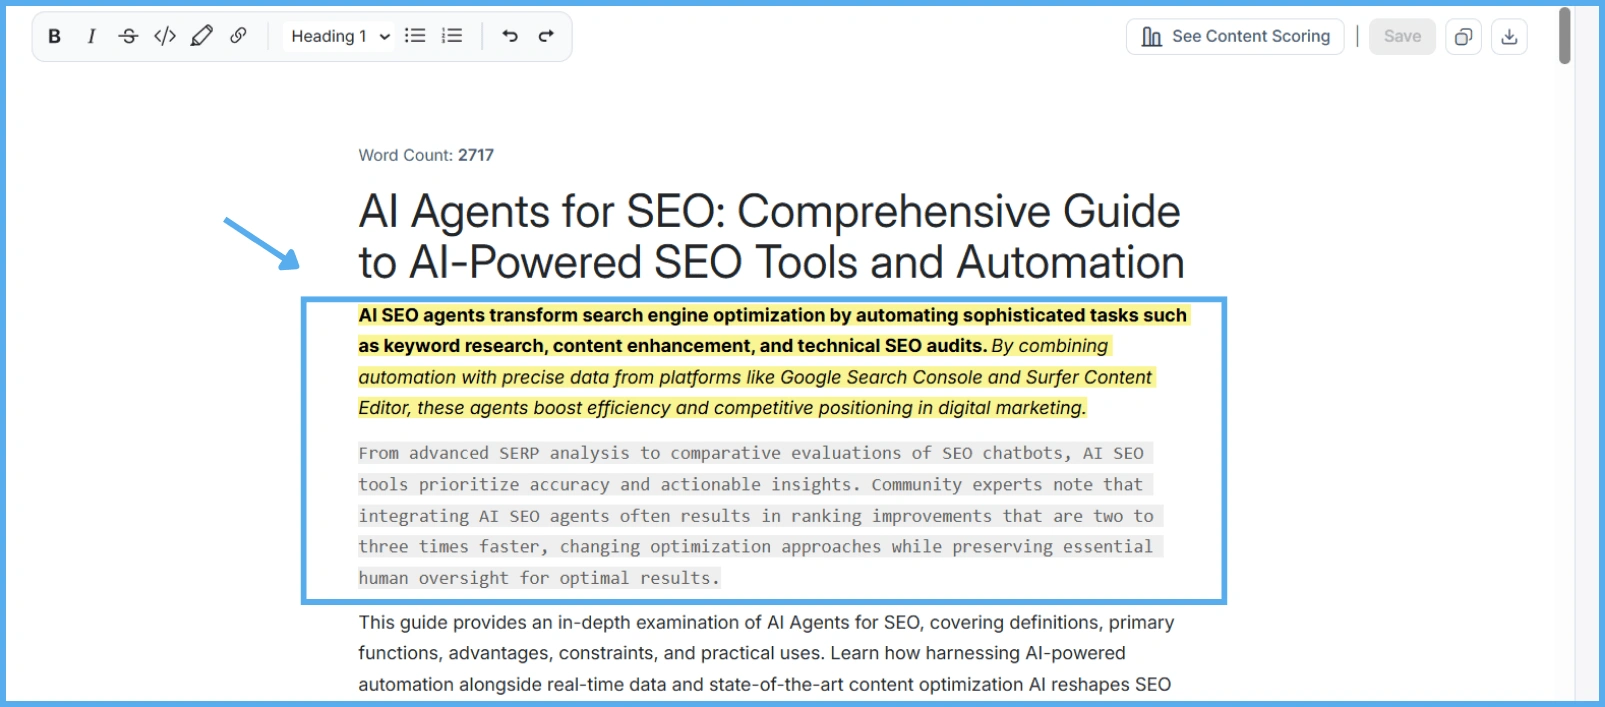The image size is (1605, 707).
Task: Undo the last edit
Action: (x=510, y=36)
